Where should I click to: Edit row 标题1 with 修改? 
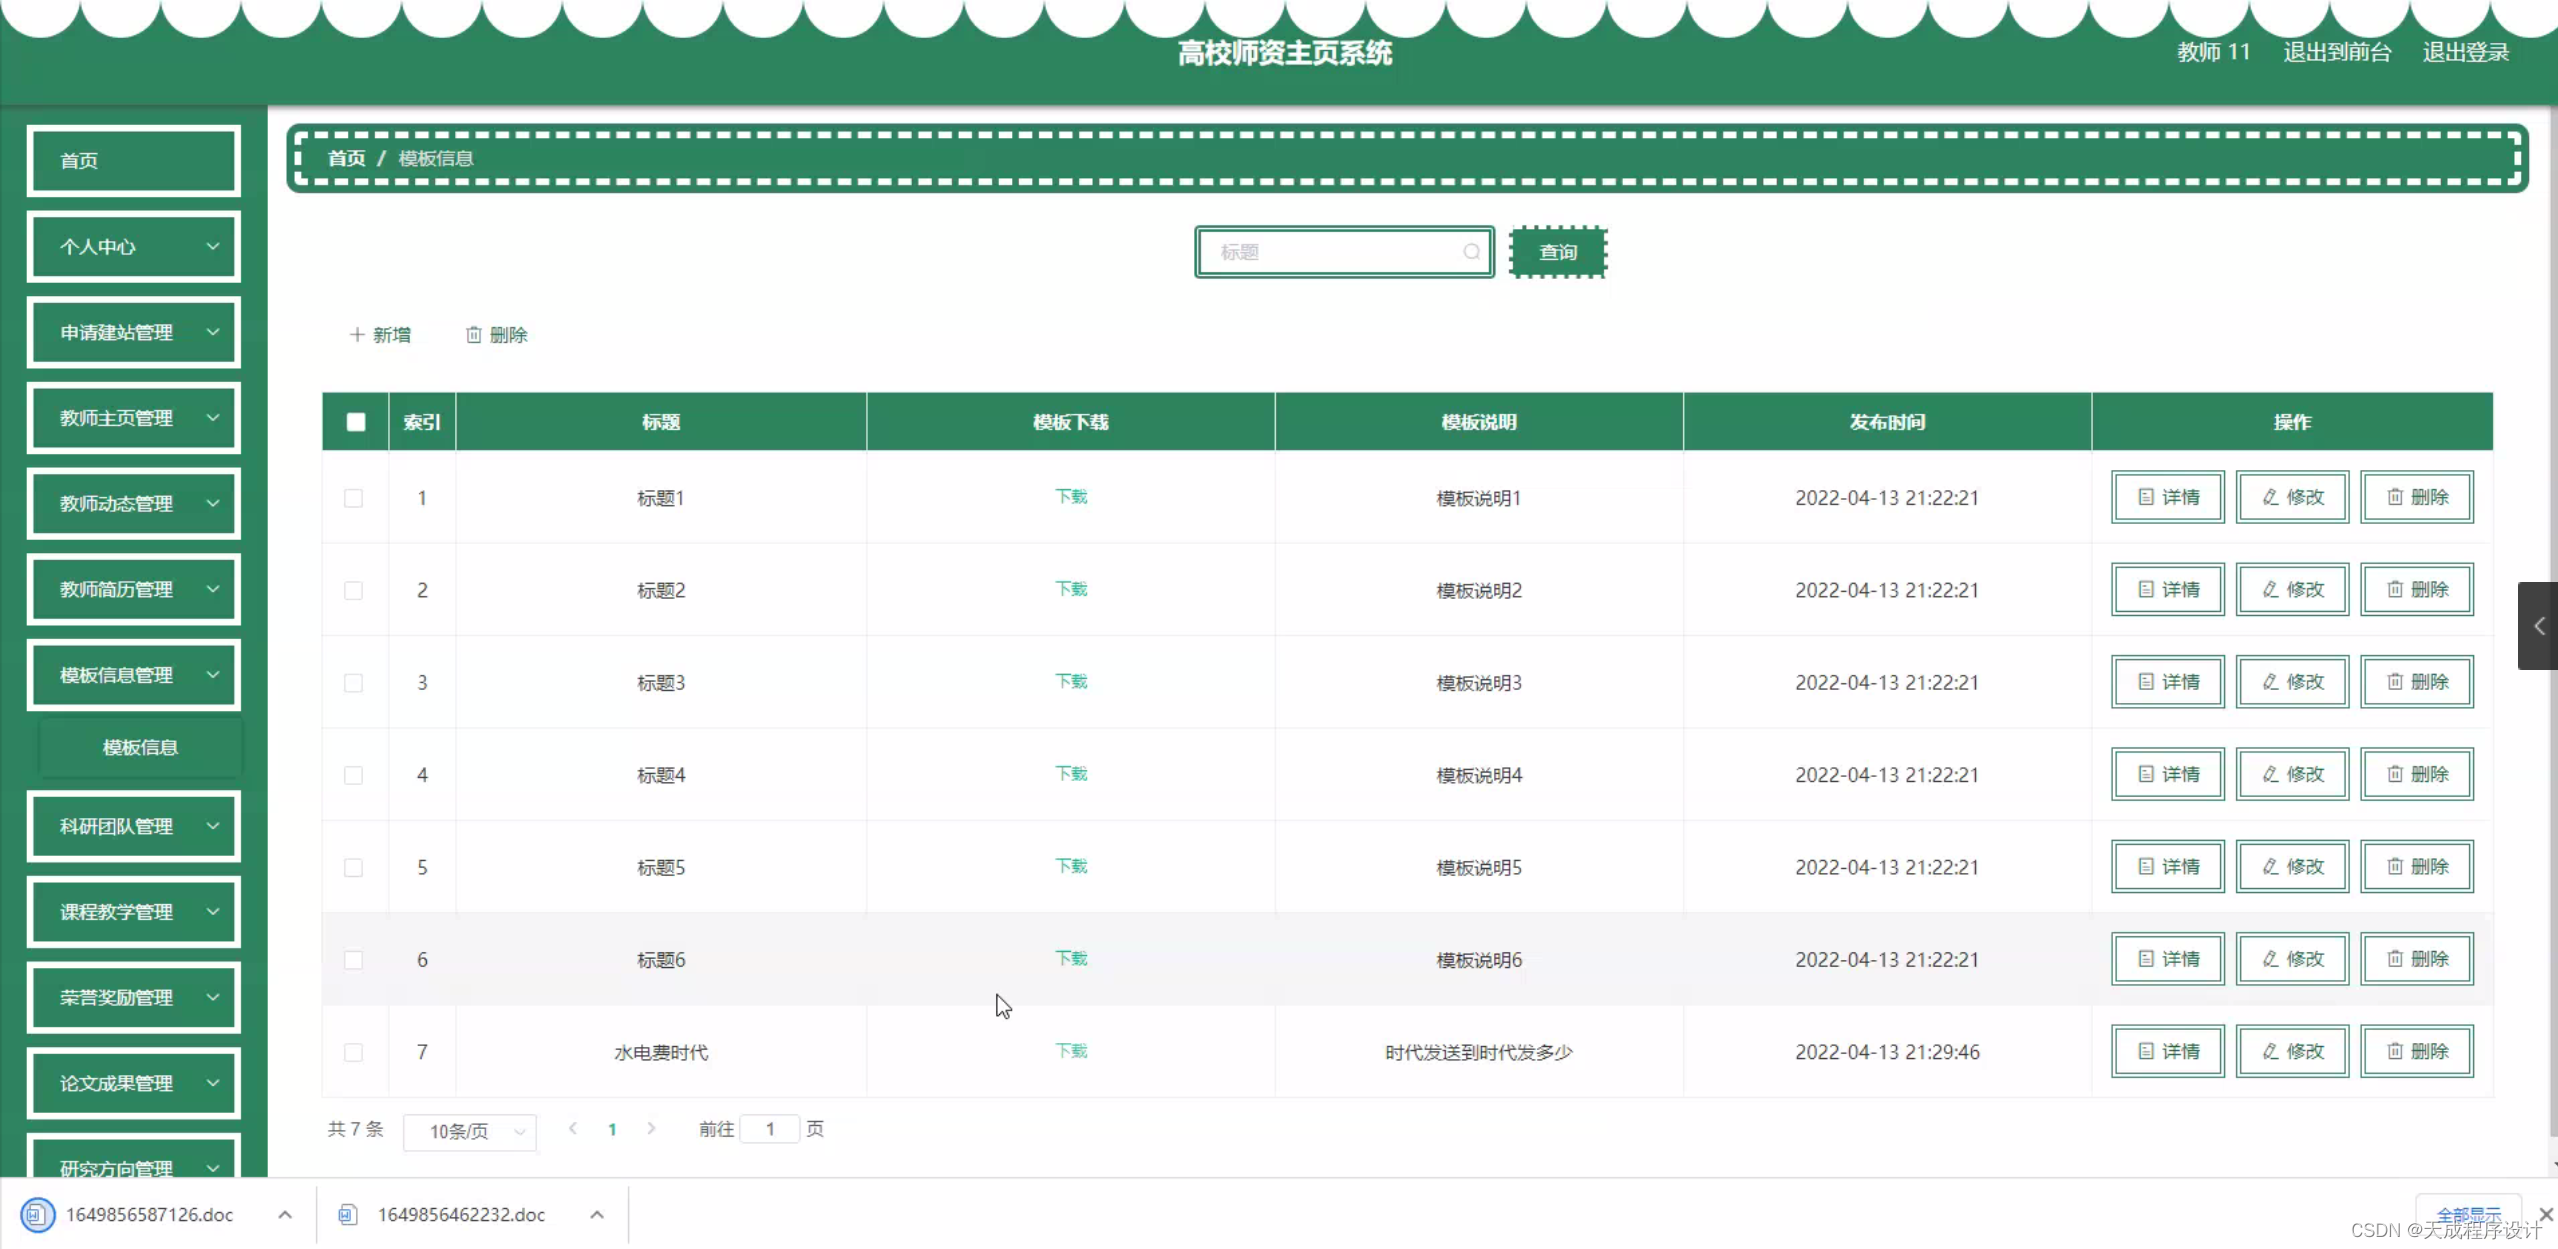coord(2292,497)
